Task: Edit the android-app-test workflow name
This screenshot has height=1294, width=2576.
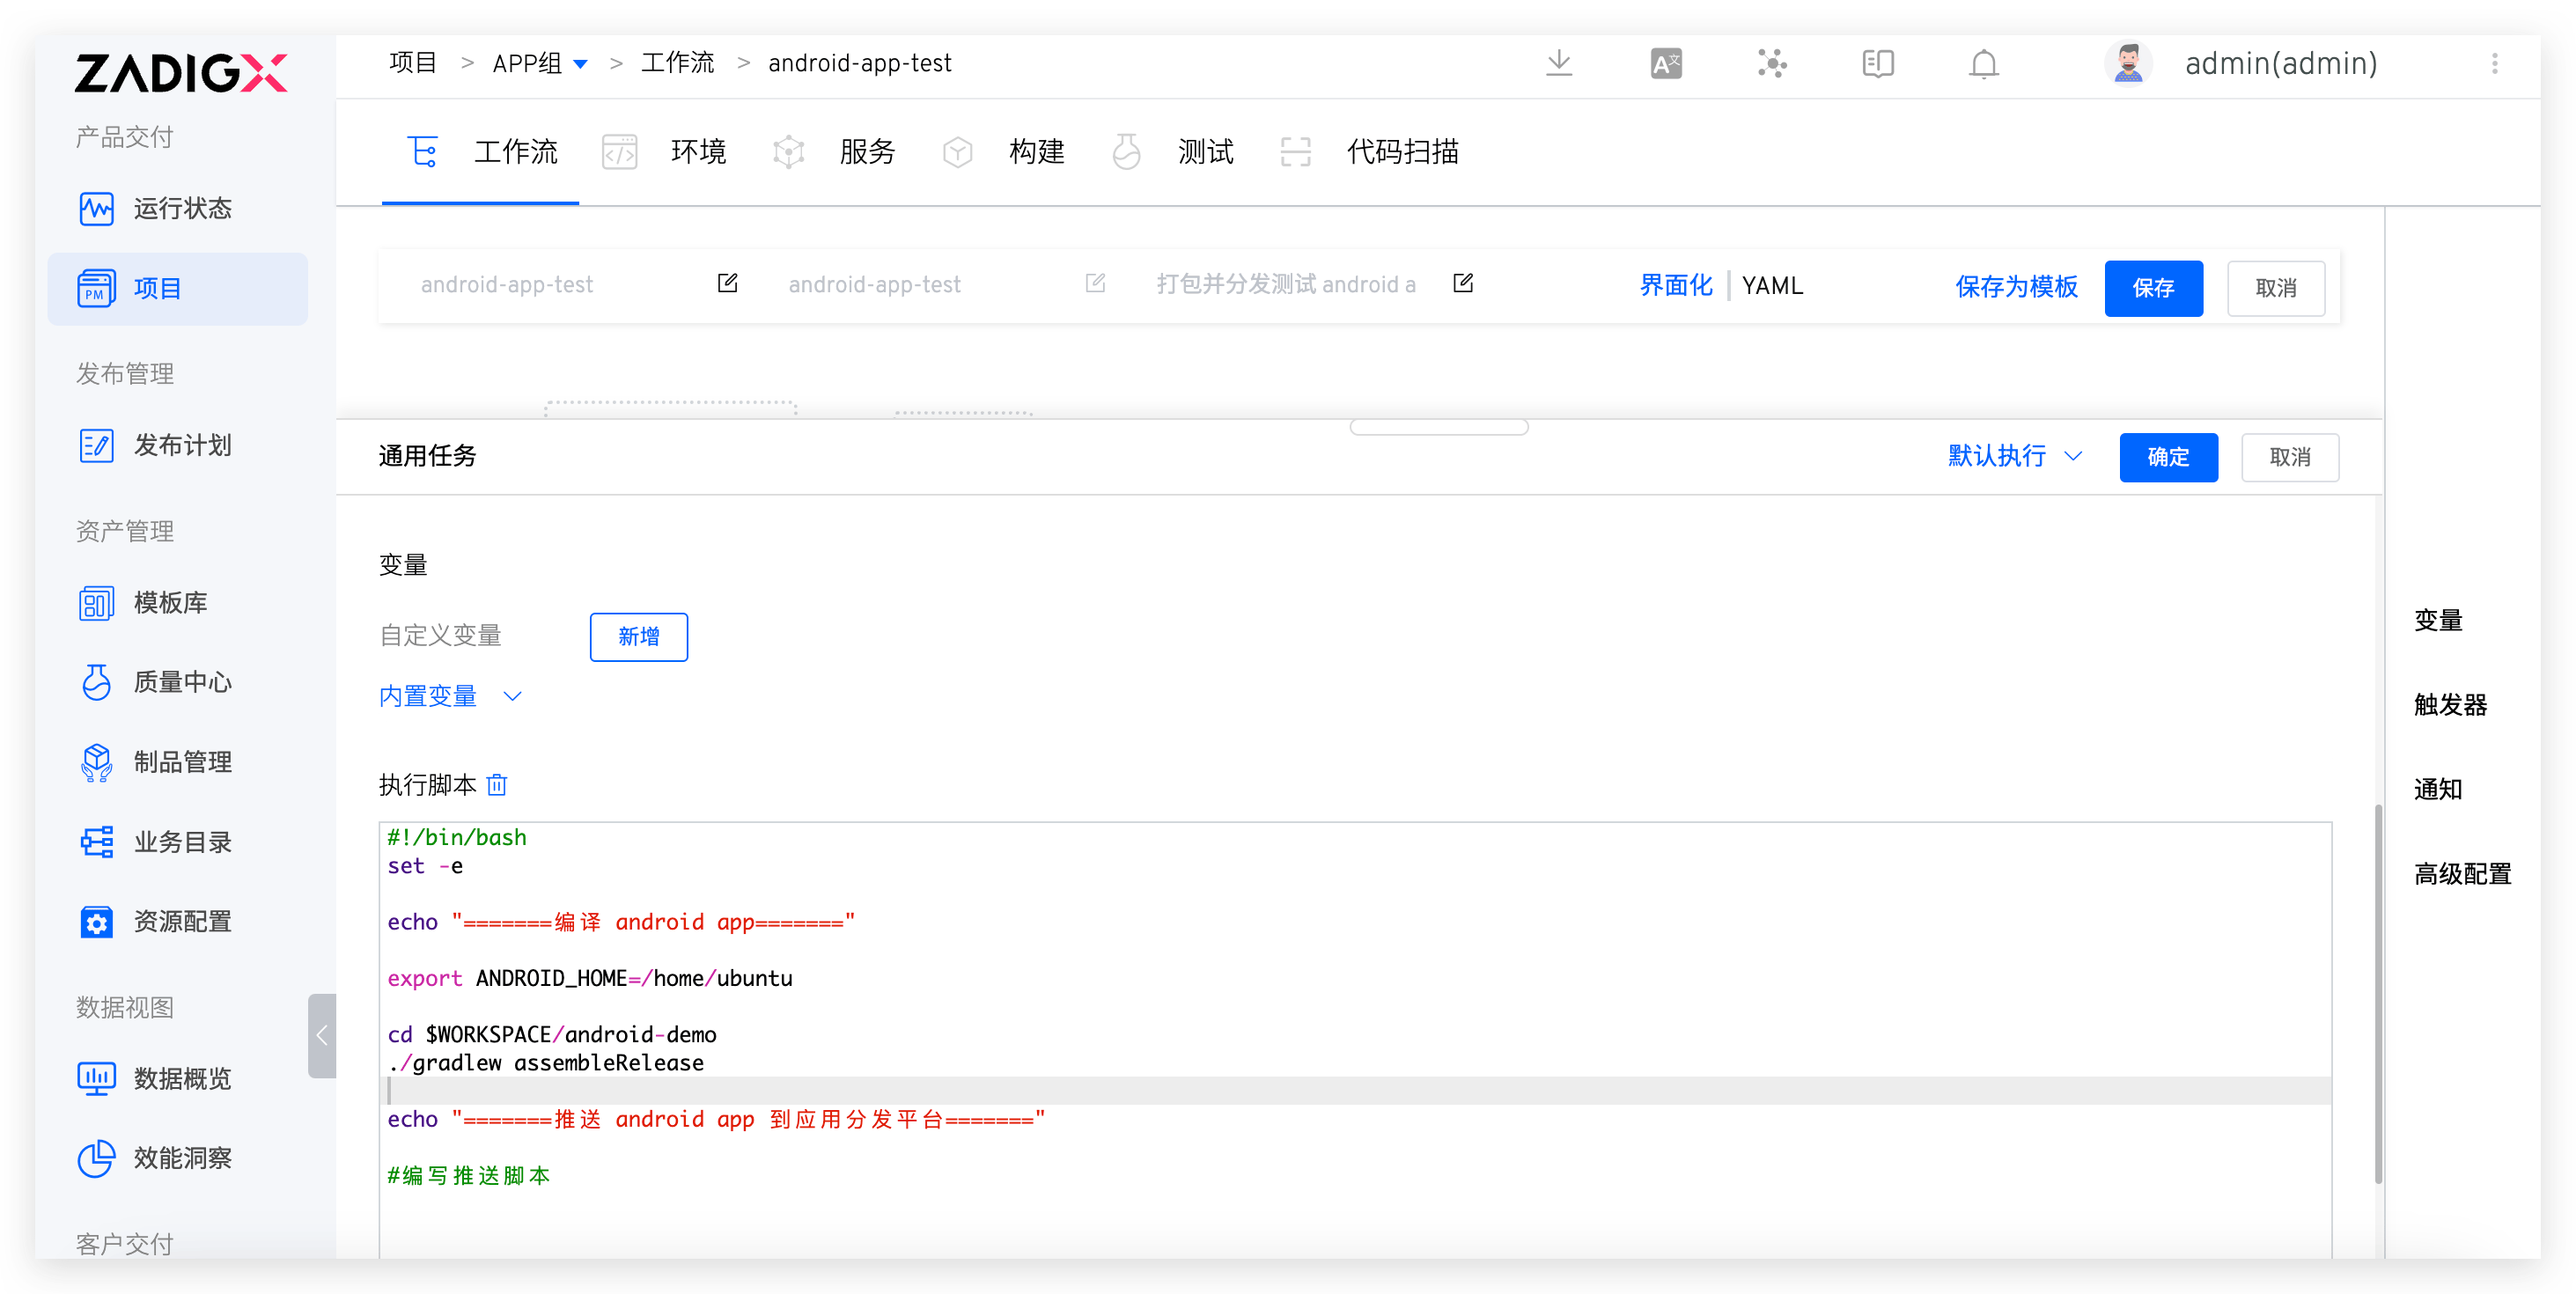Action: [x=728, y=284]
